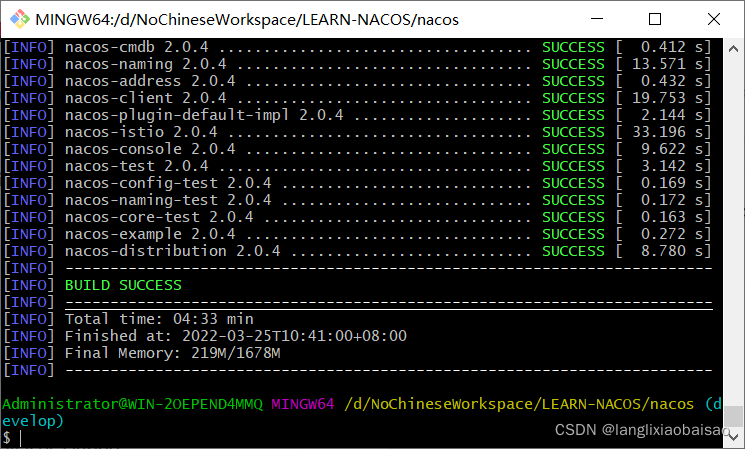Viewport: 745px width, 449px height.
Task: Click the 'nacos-core-test 2.0.4' module name
Action: (x=159, y=217)
